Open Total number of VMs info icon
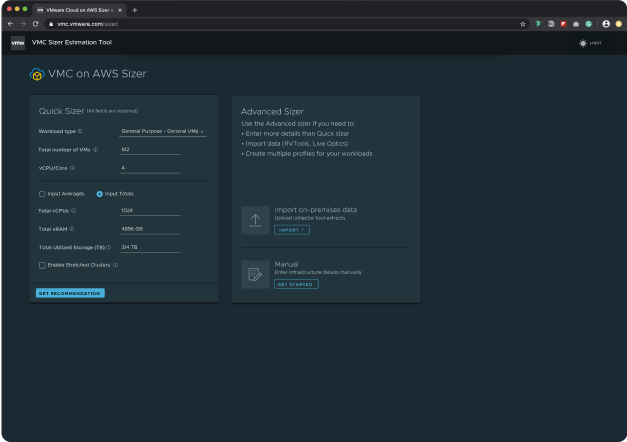The height and width of the screenshot is (442, 627). coord(96,150)
